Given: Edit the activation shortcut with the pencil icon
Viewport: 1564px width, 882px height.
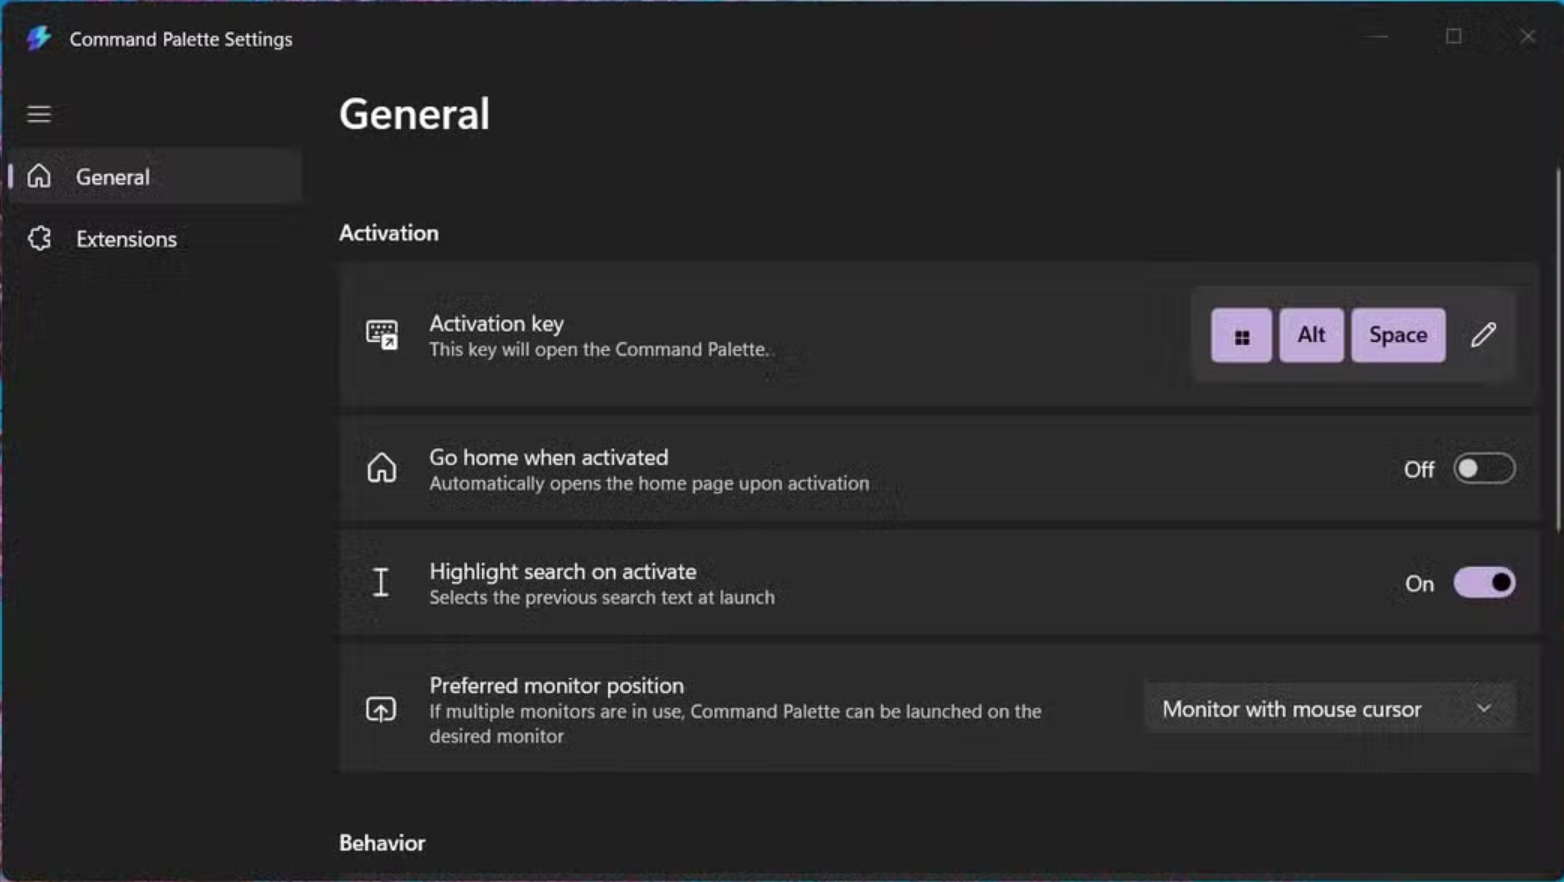Looking at the screenshot, I should (x=1483, y=335).
